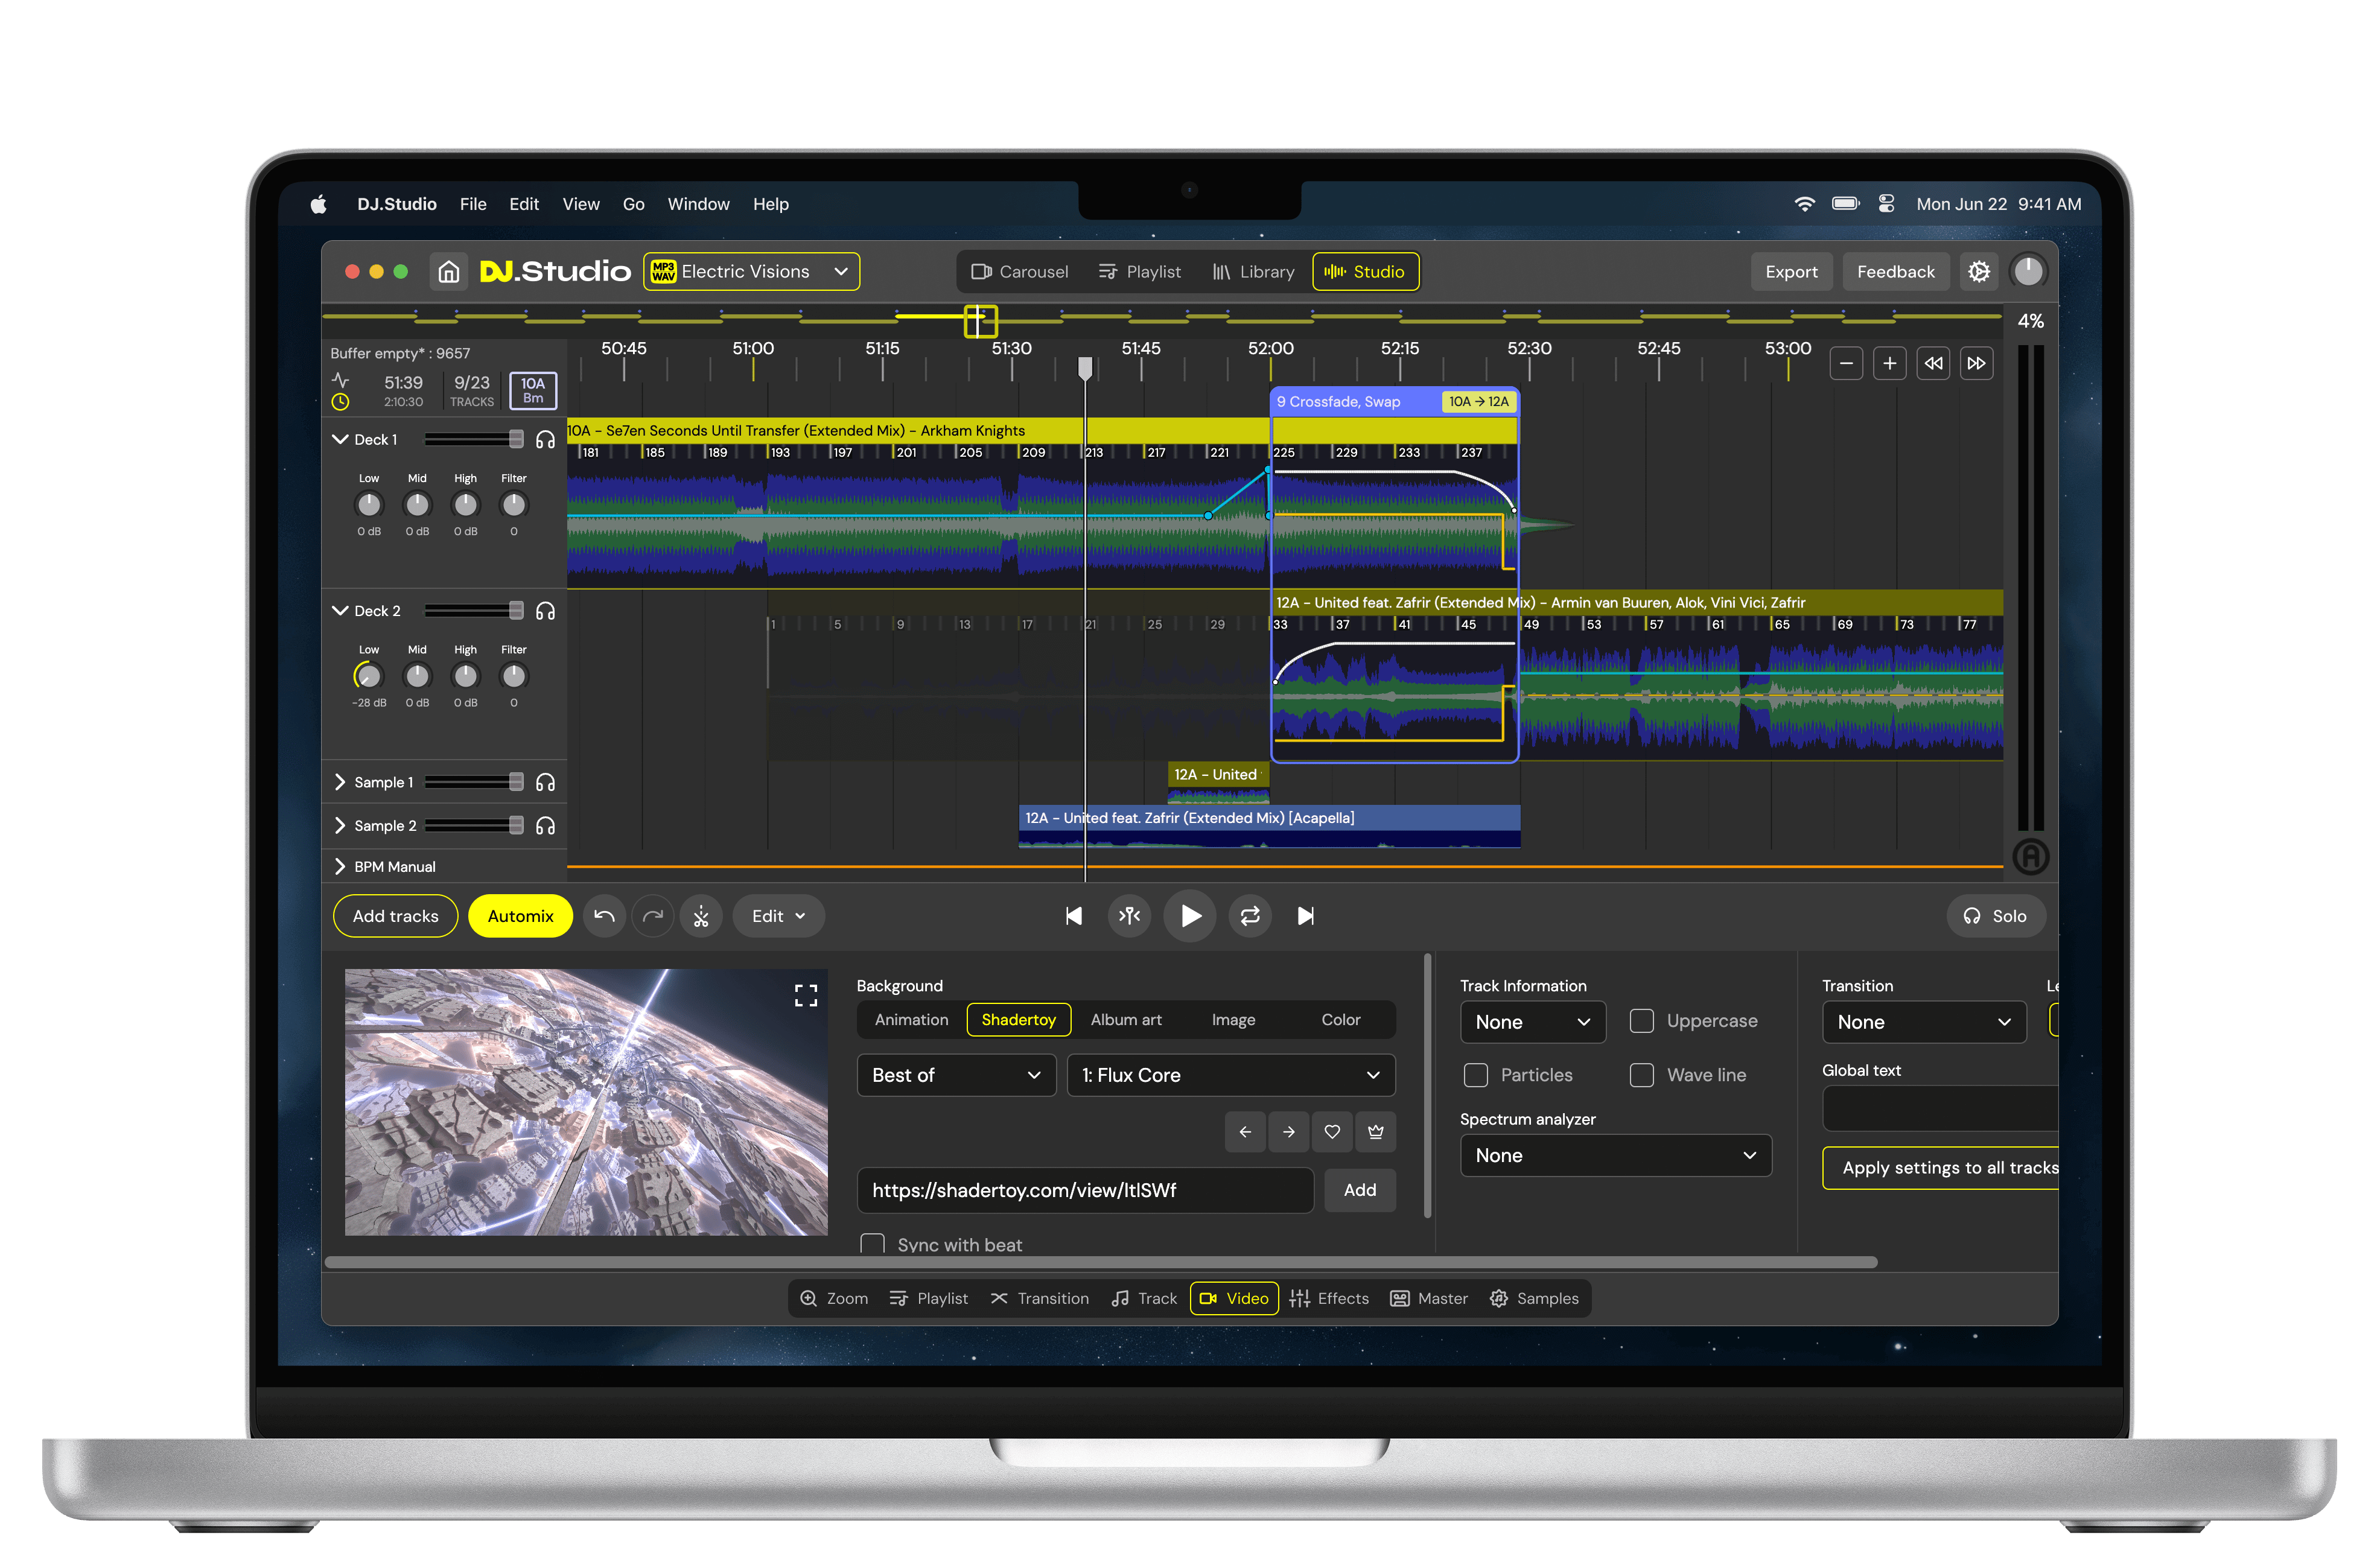Viewport: 2380px width, 1547px height.
Task: Zoom in timeline with plus button
Action: pyautogui.click(x=1889, y=363)
